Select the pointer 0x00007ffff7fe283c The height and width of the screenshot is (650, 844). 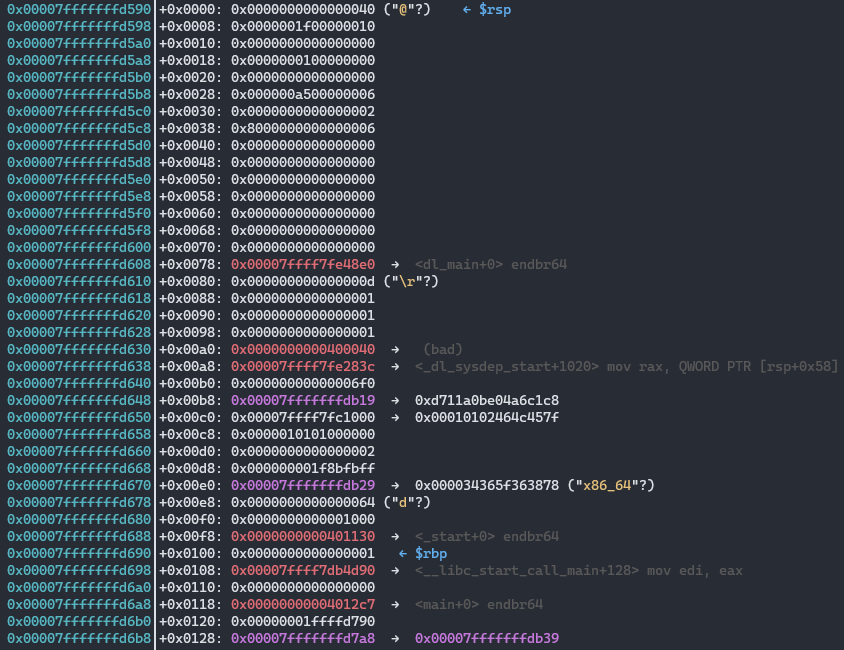tap(303, 366)
